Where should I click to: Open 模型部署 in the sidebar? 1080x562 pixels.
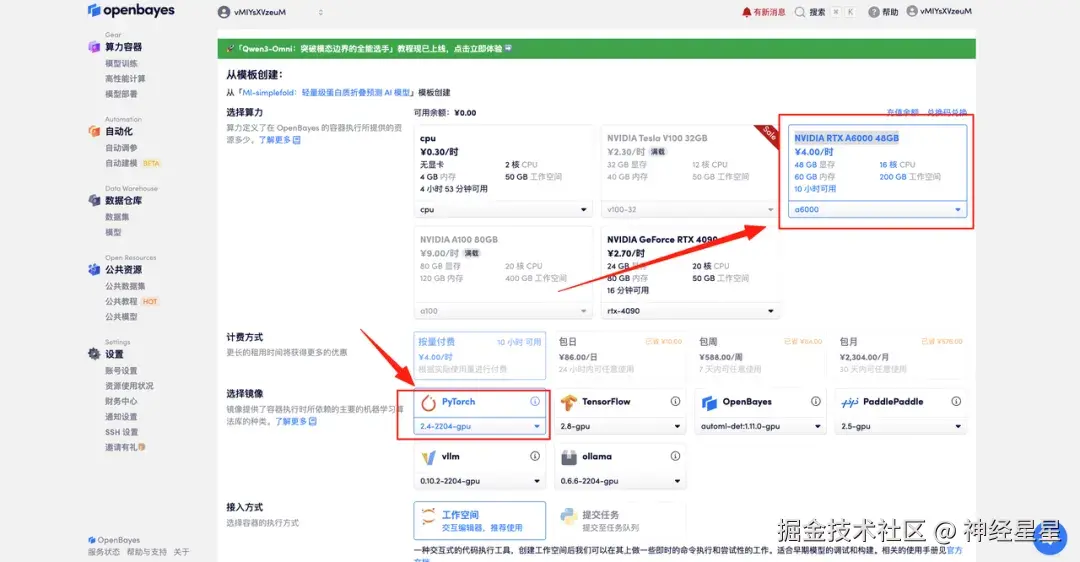[121, 94]
